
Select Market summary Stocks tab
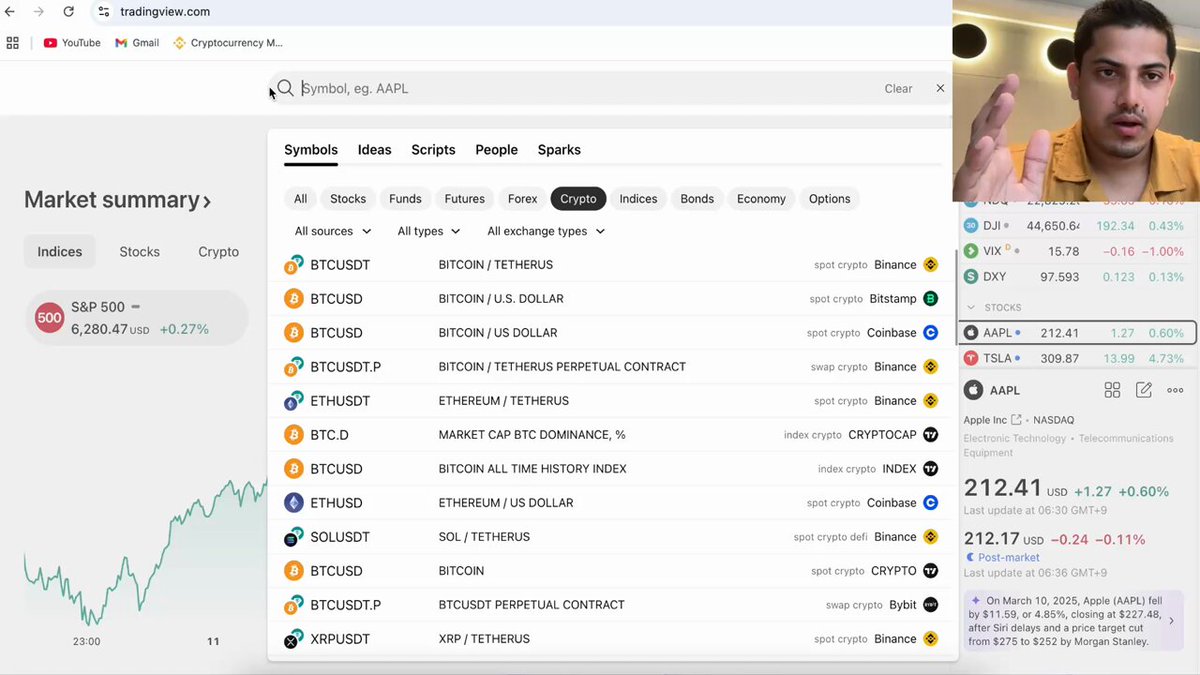[x=140, y=252]
